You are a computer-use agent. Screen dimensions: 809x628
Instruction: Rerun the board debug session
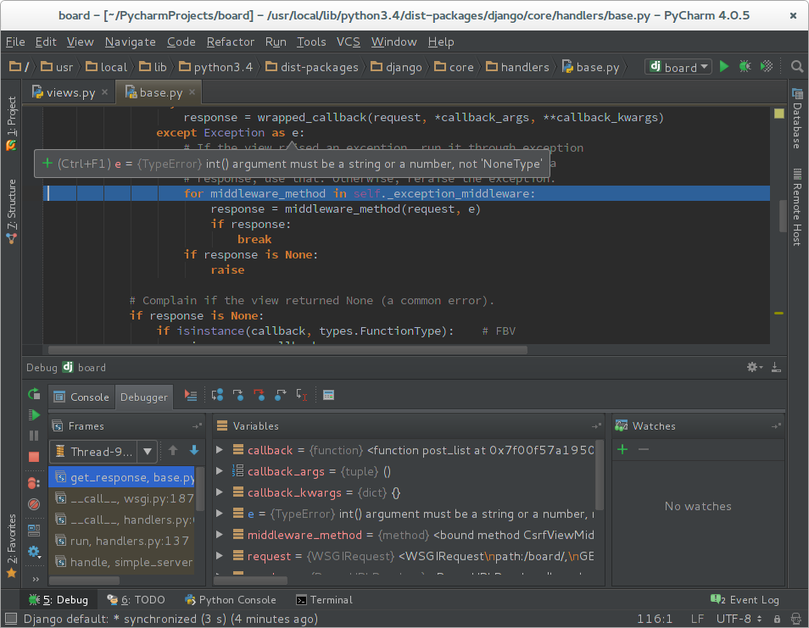click(34, 394)
